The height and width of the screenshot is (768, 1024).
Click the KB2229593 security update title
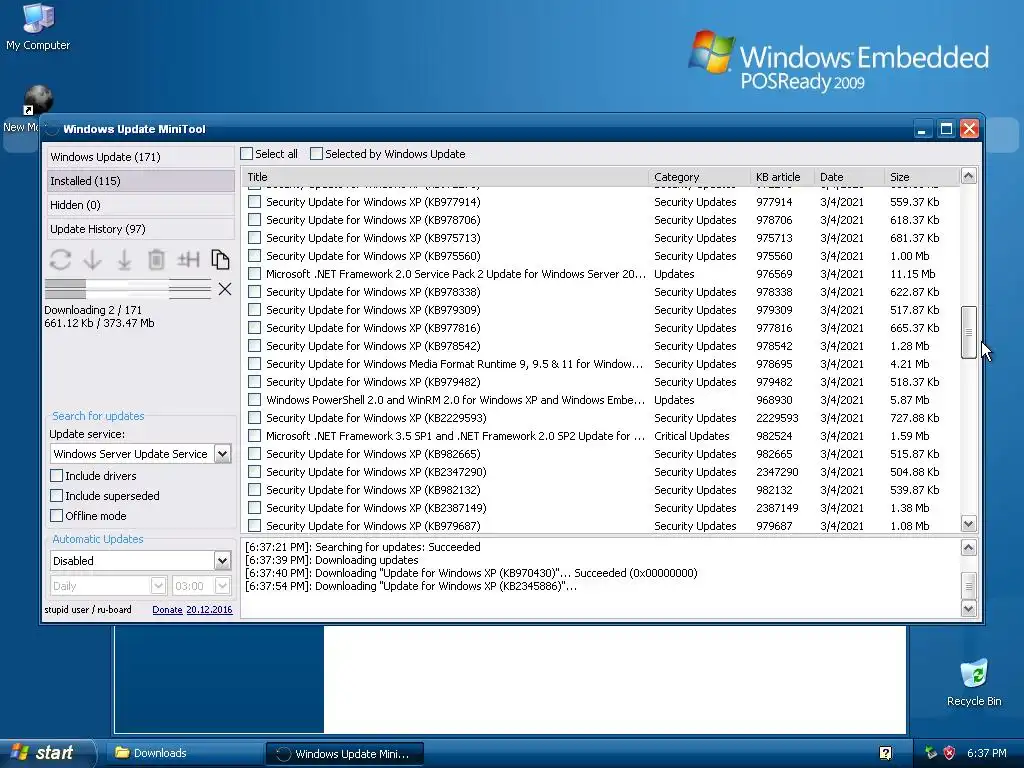tap(376, 418)
